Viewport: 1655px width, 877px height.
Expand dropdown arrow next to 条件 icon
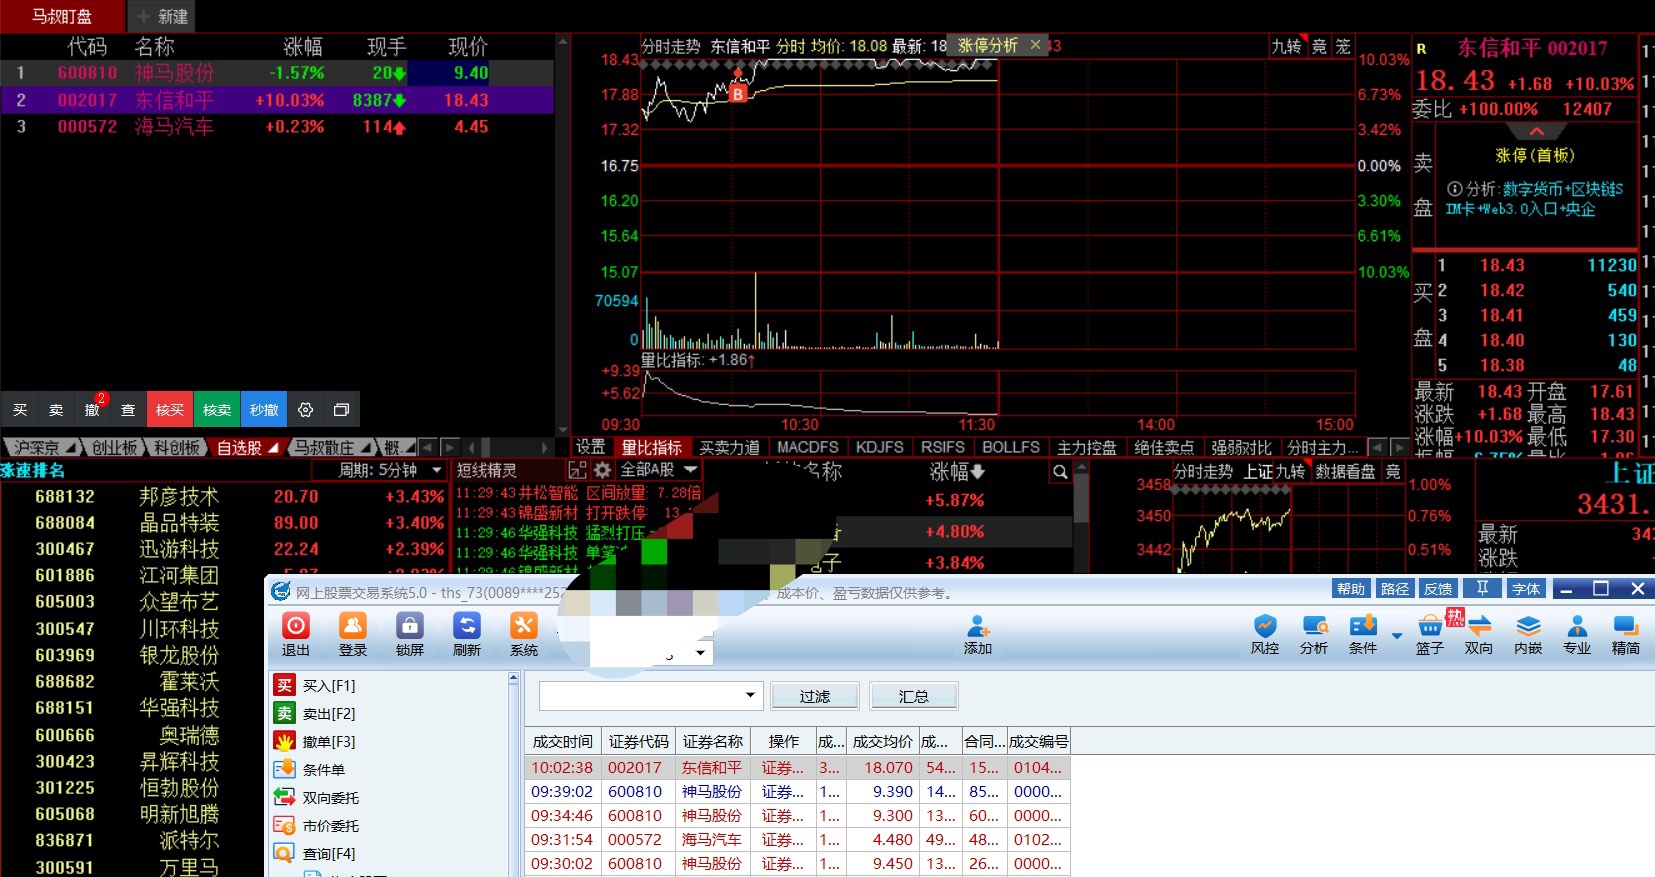[1396, 635]
